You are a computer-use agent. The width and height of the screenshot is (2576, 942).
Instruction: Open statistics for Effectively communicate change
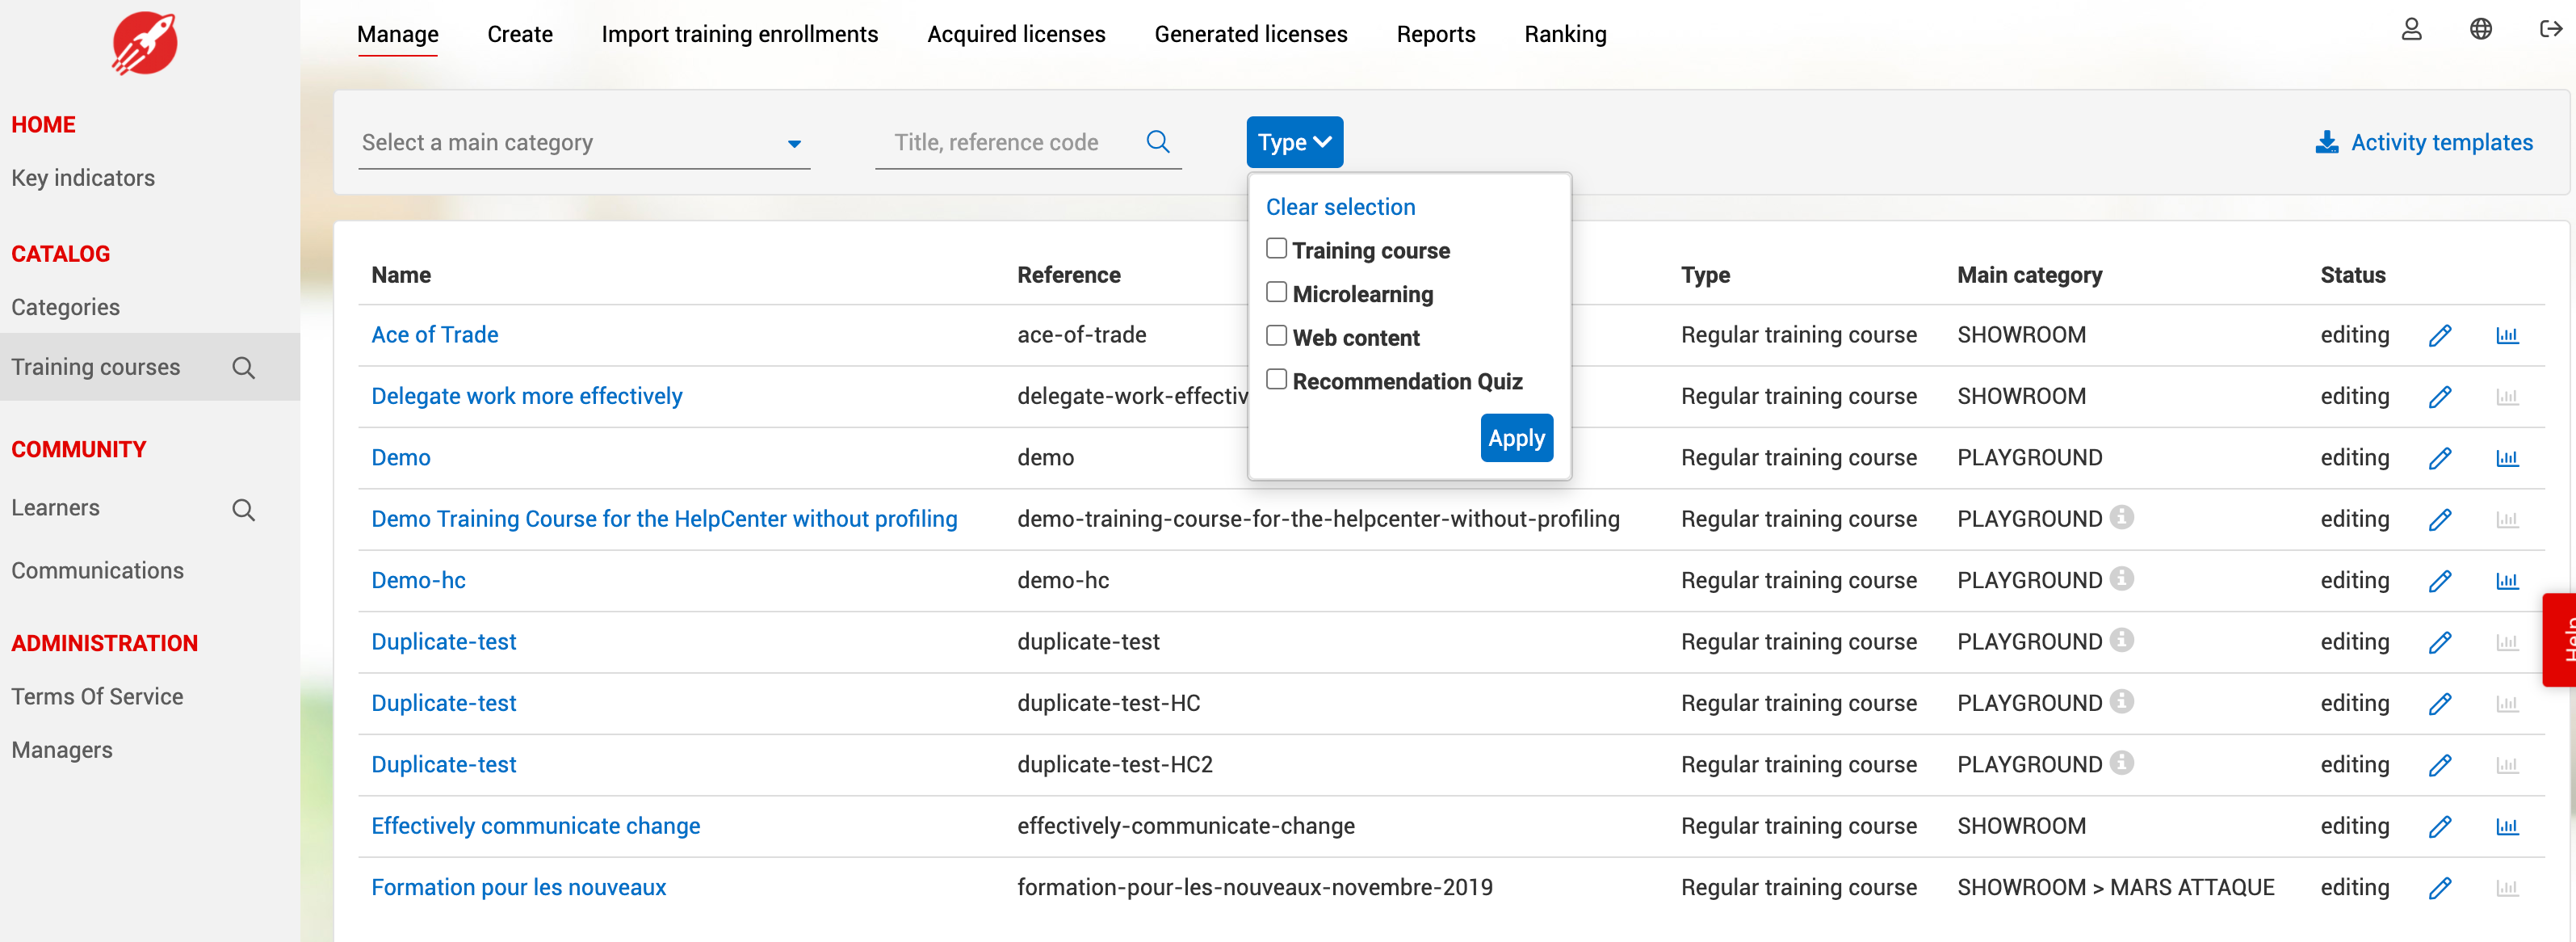(2506, 827)
